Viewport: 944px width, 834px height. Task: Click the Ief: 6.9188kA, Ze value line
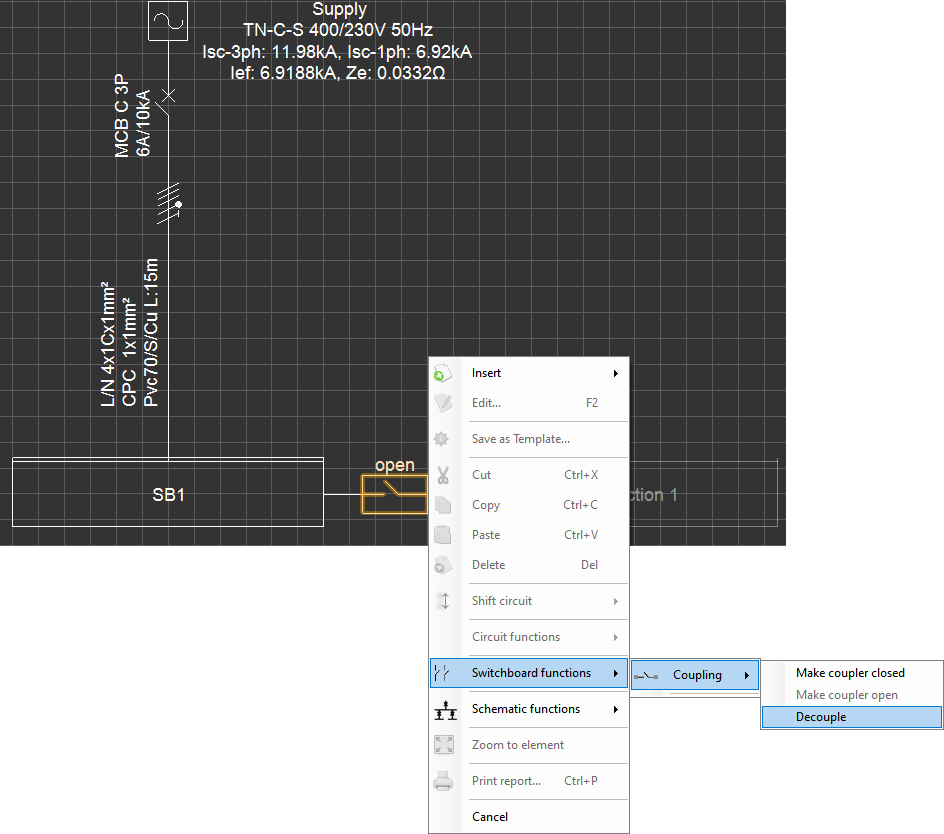point(338,73)
